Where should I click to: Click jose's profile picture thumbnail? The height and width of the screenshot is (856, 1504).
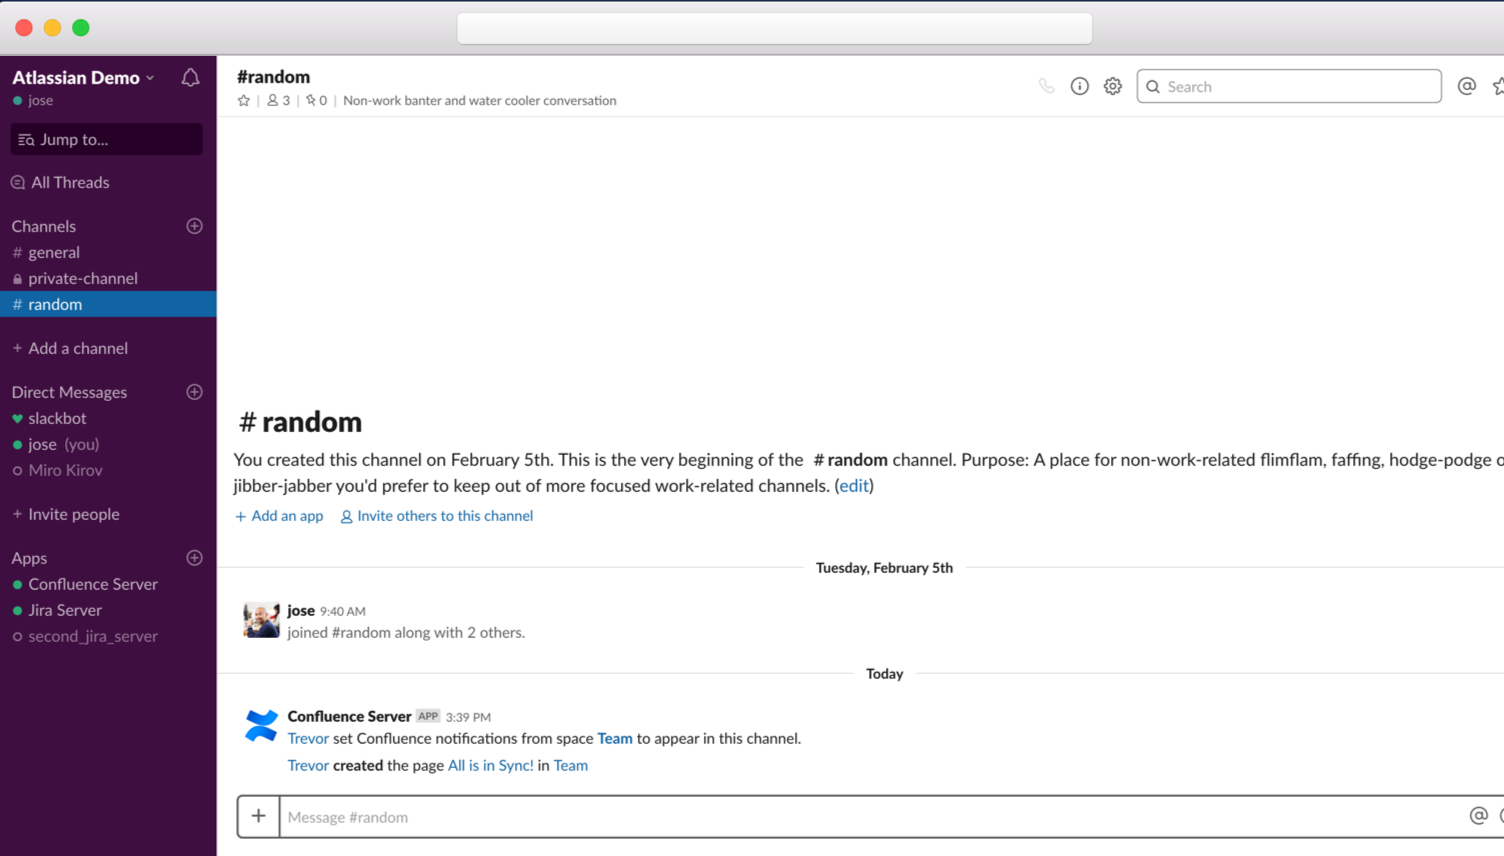[261, 620]
